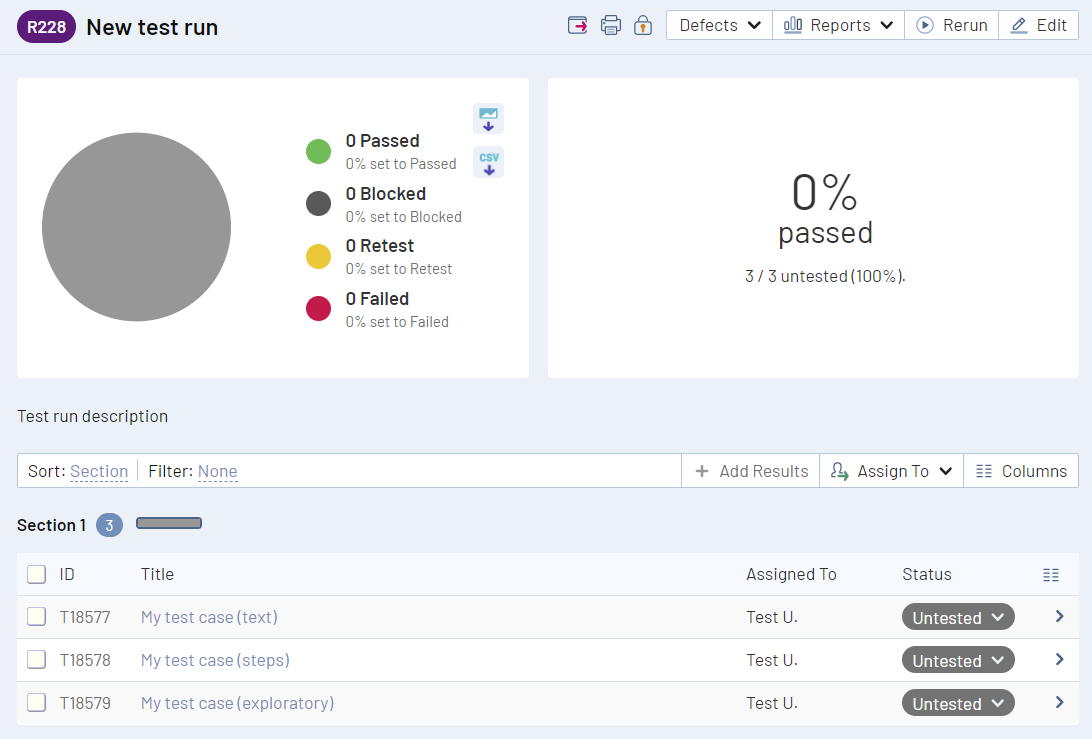This screenshot has width=1092, height=739.
Task: Expand the Untested status dropdown for T18578
Action: tap(957, 660)
